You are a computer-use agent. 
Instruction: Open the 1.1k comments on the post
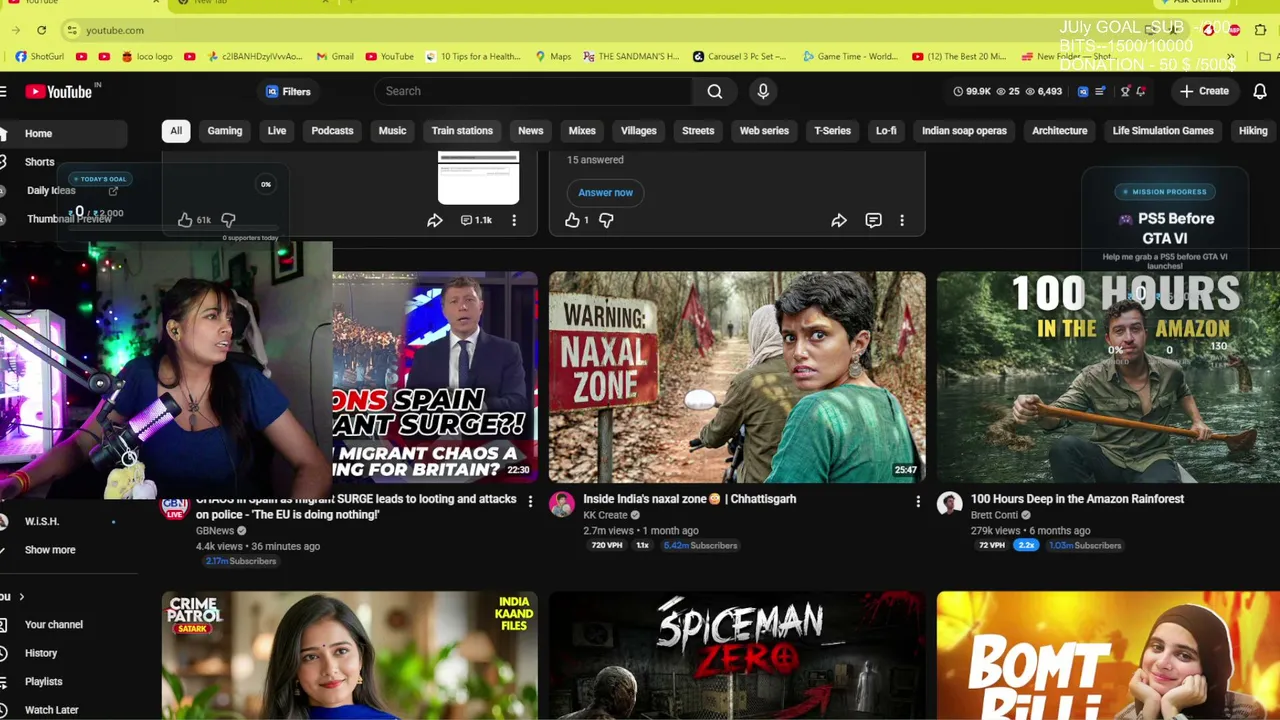(x=476, y=220)
